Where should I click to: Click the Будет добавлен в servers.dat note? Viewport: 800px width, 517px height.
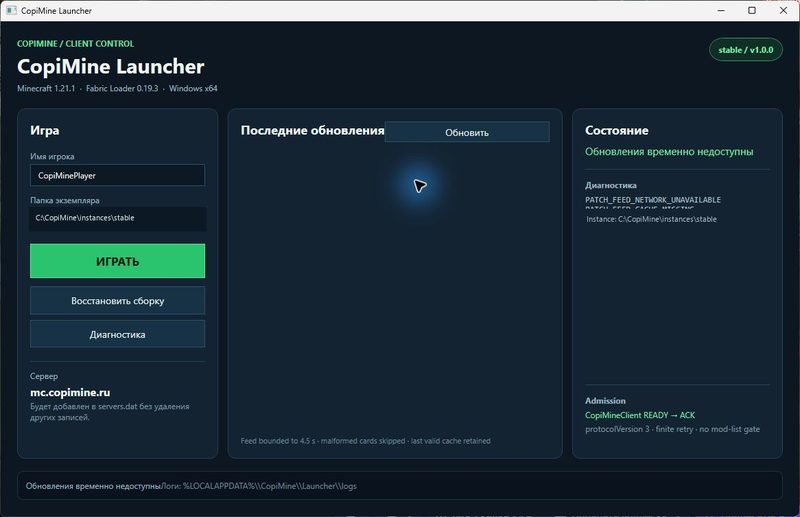[x=110, y=412]
